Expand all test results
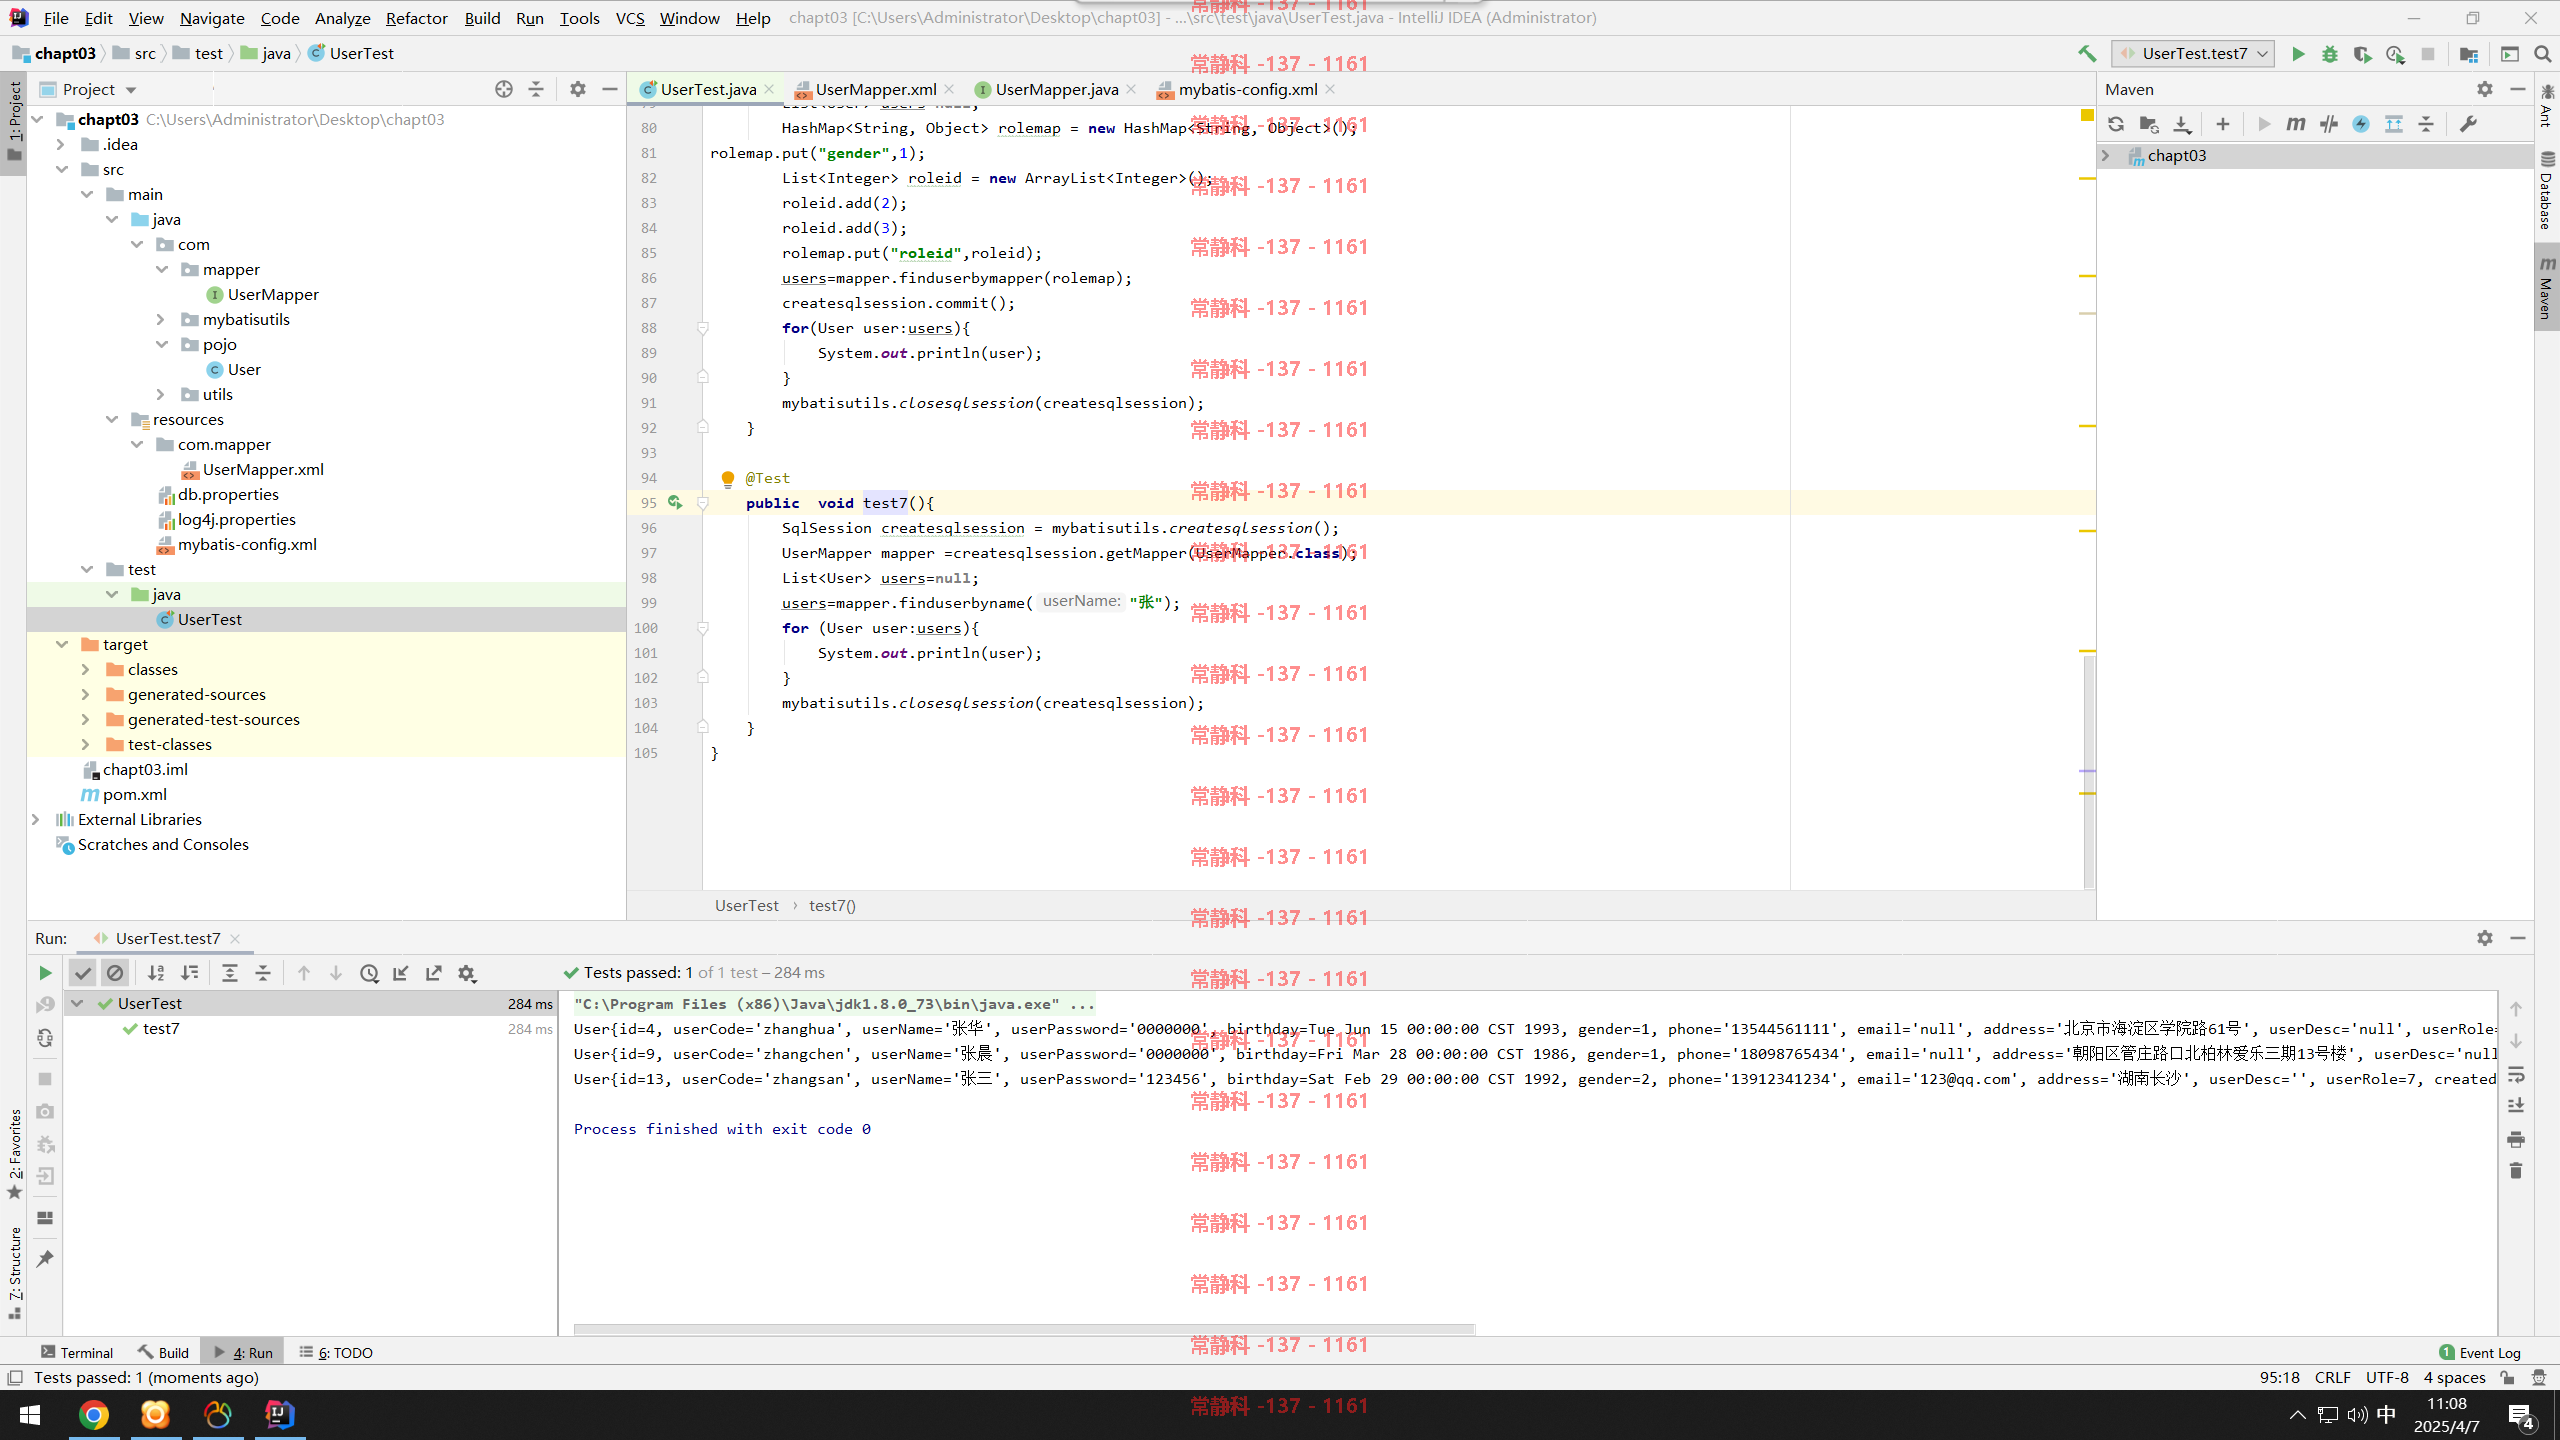The width and height of the screenshot is (2560, 1440). (230, 973)
